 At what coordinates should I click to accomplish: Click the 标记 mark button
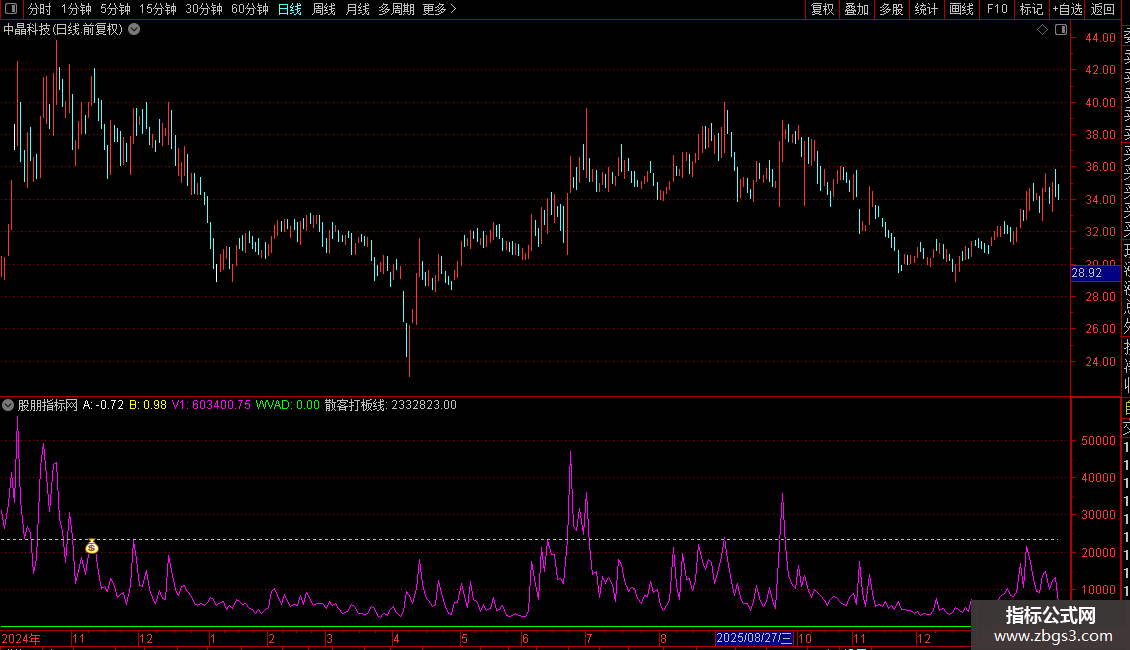[1031, 9]
